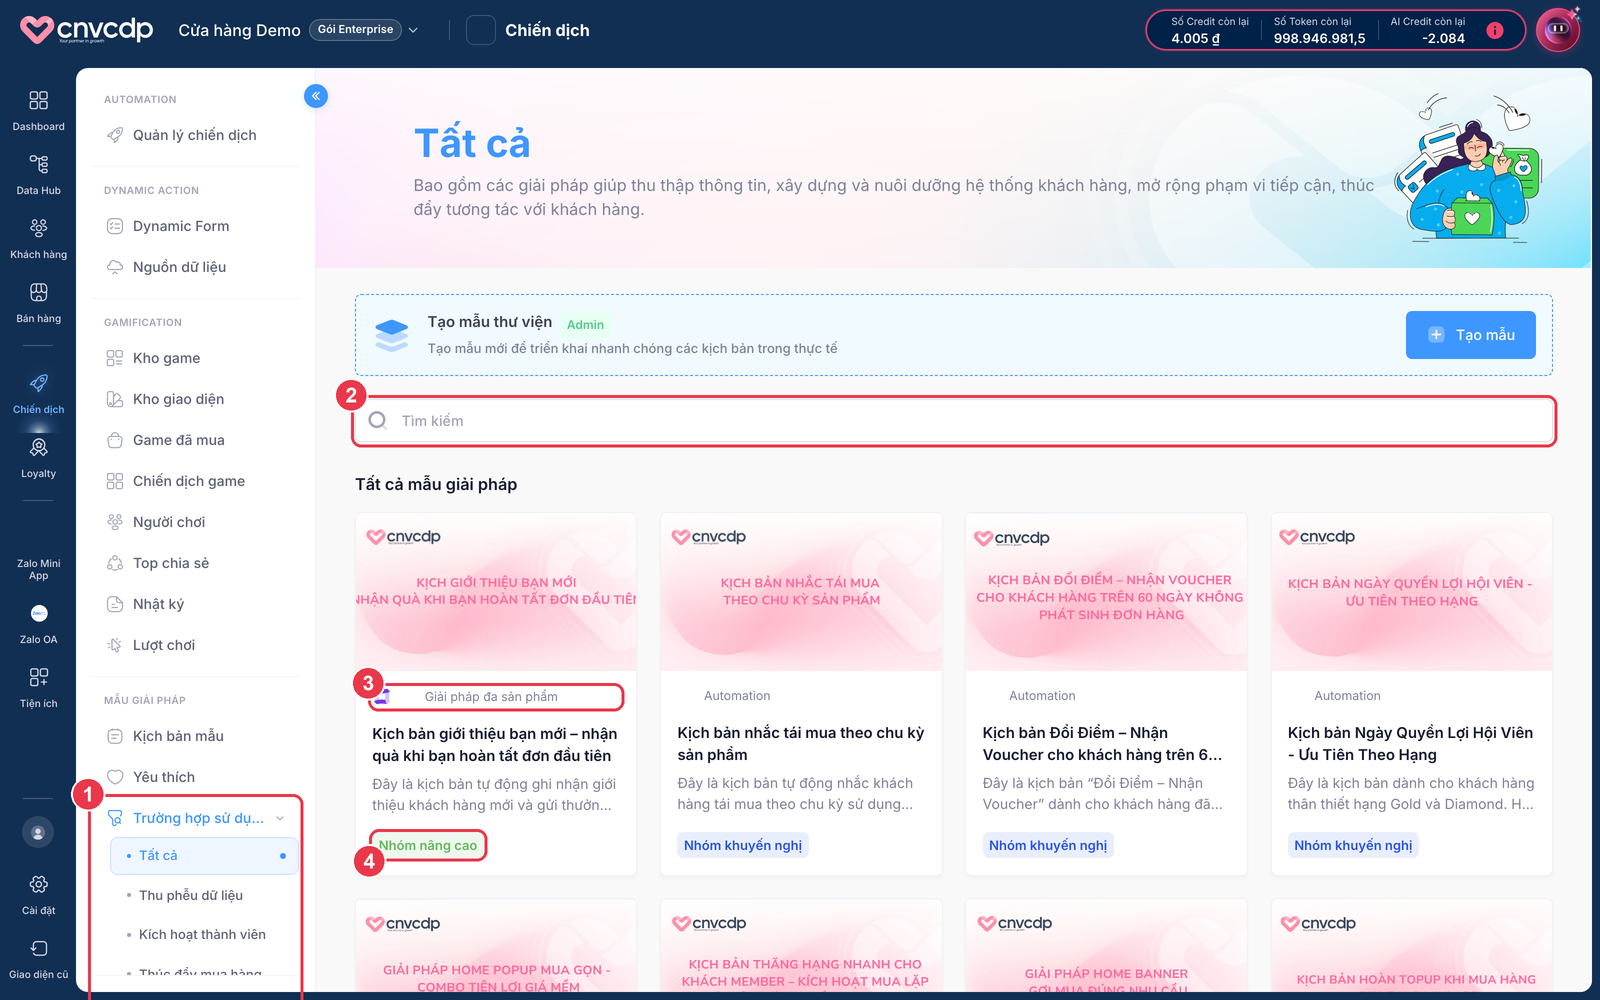Select the Tất cả submenu item
The width and height of the screenshot is (1600, 1000).
(204, 856)
